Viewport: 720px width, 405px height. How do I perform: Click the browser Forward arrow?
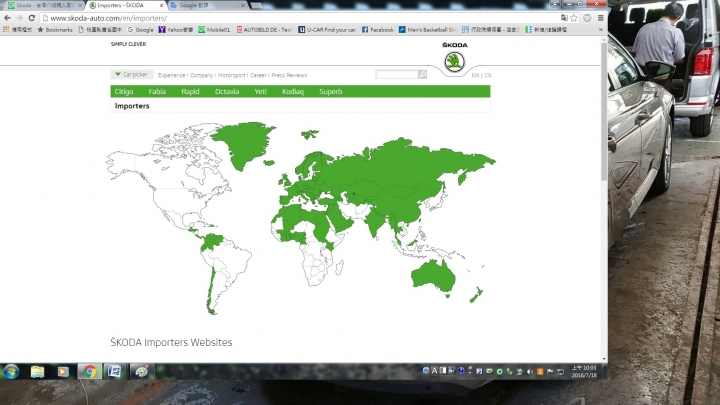click(x=19, y=18)
